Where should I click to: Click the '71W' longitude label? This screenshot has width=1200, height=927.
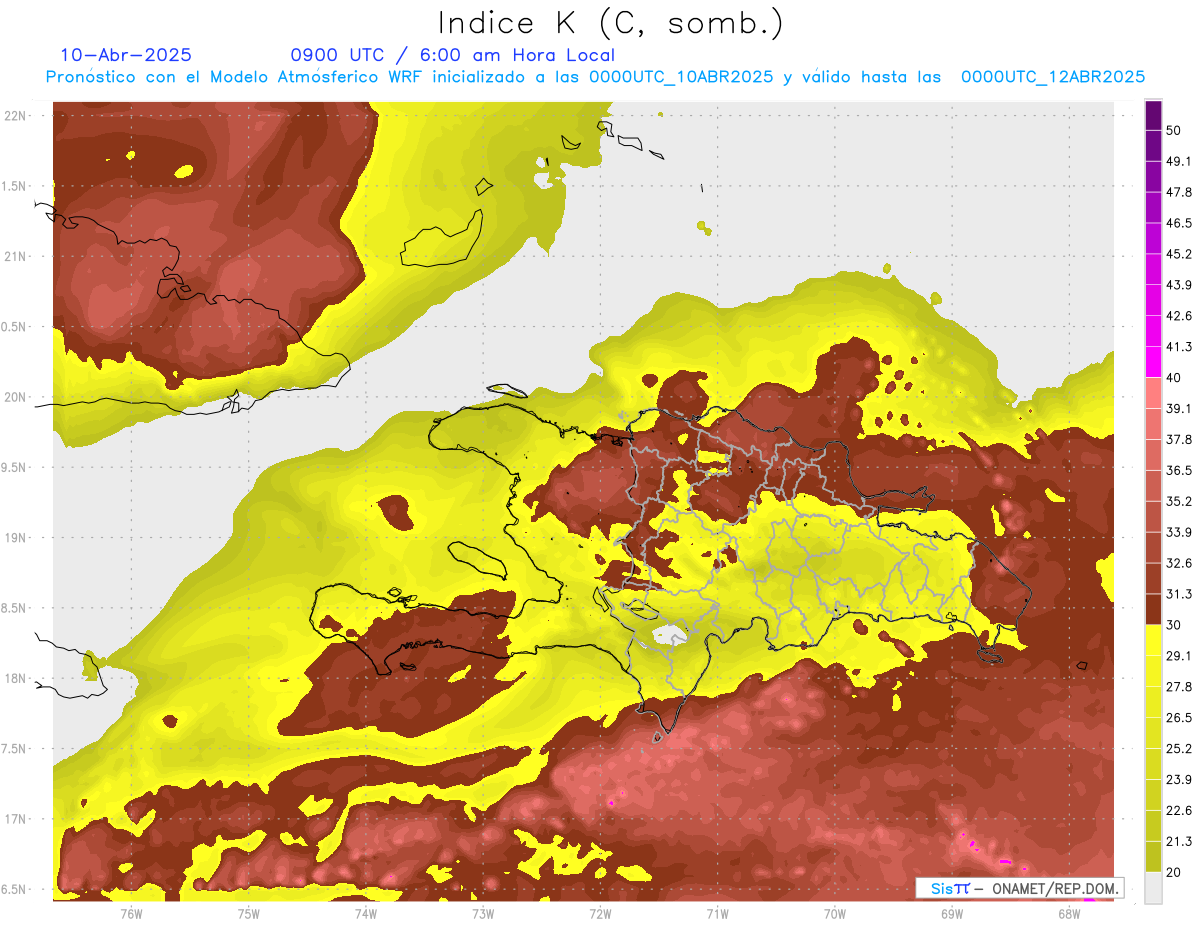pos(717,913)
